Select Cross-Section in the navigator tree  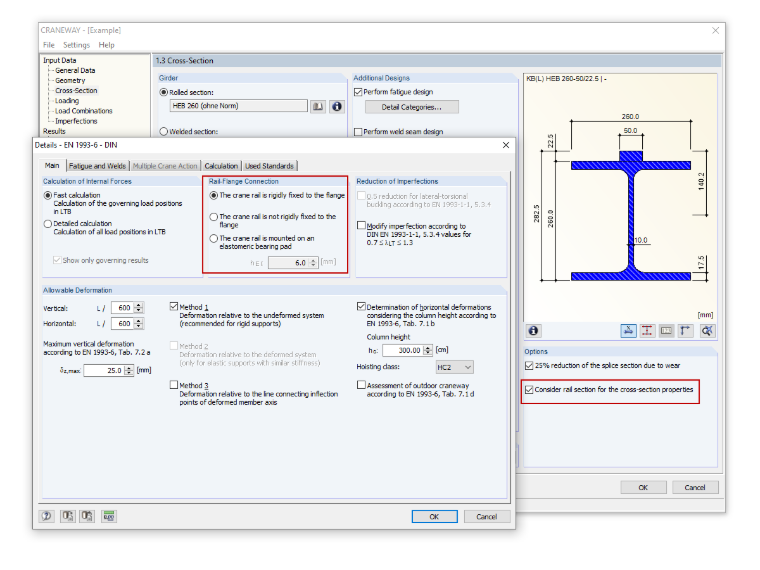(76, 91)
